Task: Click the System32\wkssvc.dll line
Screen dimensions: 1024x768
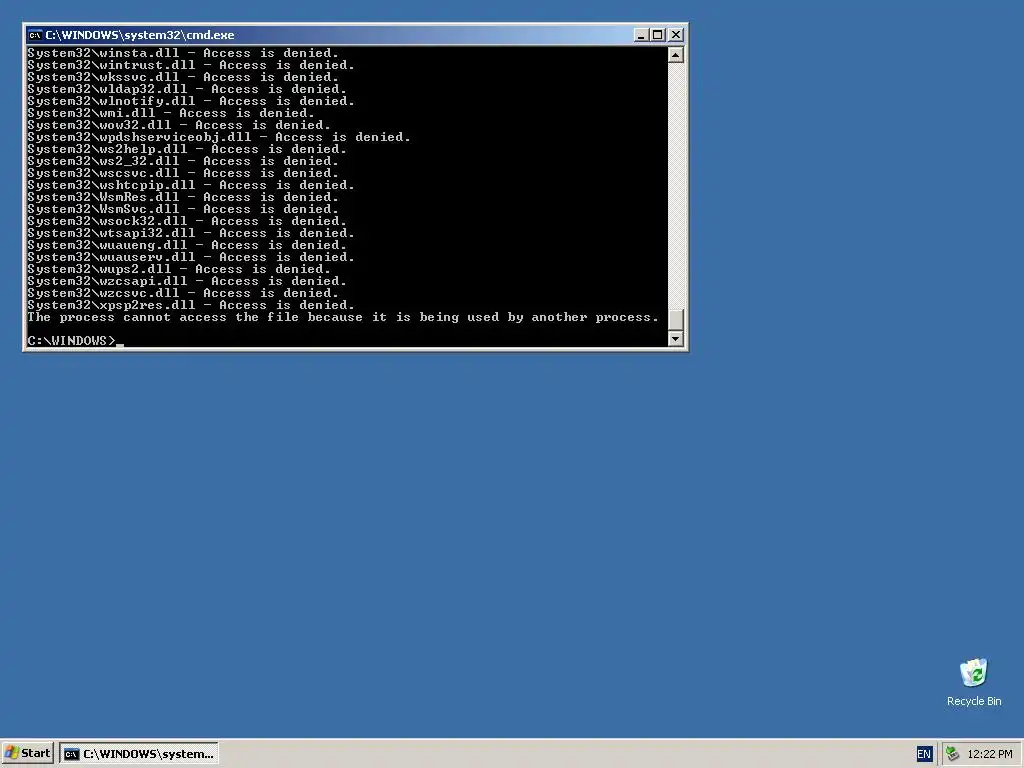Action: [x=183, y=77]
